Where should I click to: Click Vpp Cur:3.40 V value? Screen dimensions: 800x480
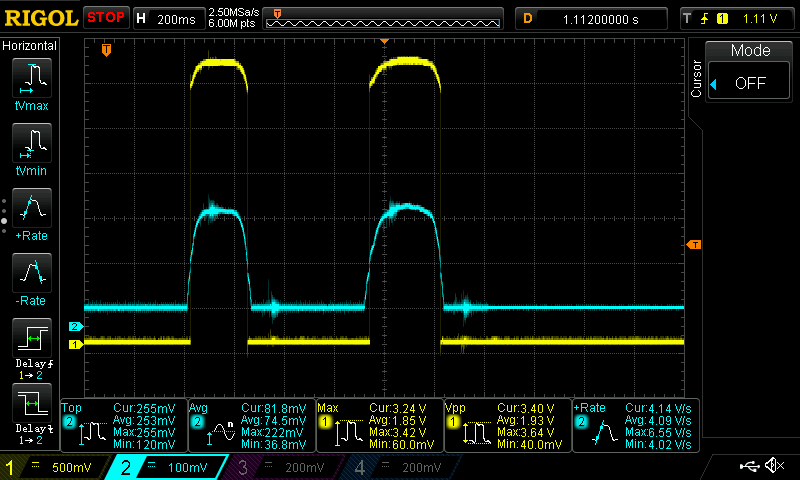click(526, 409)
